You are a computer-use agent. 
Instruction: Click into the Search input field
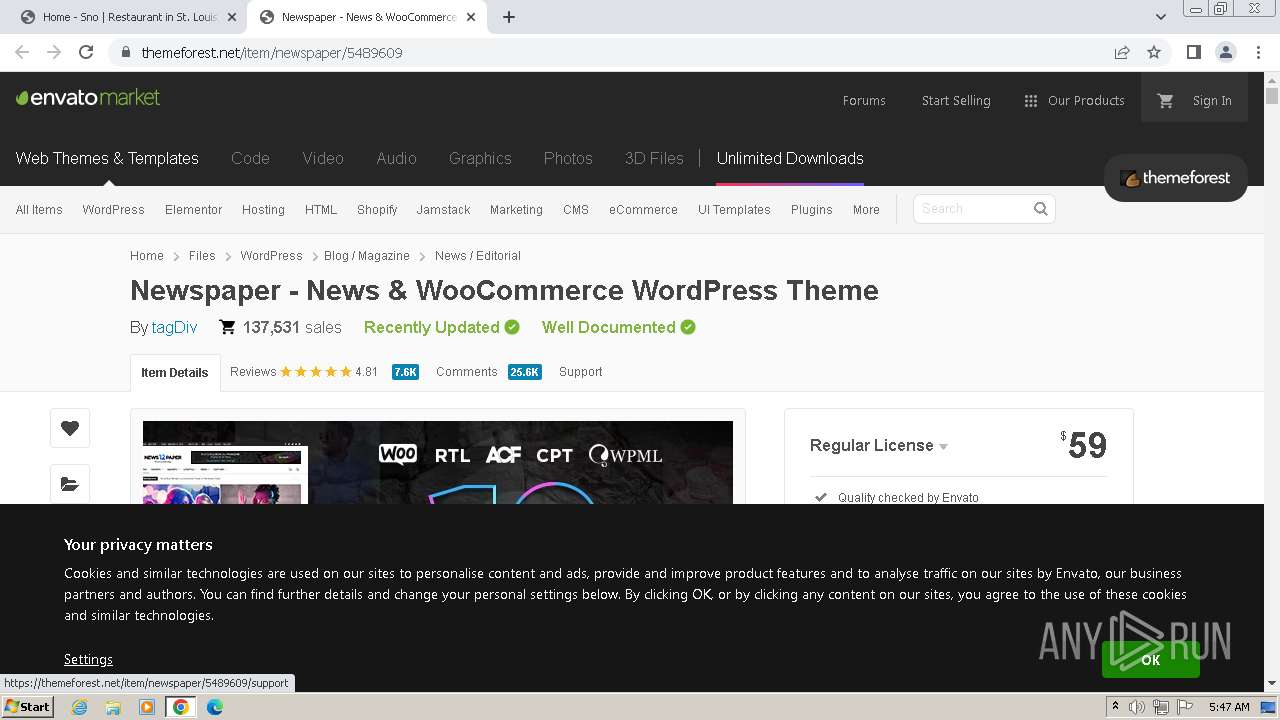click(973, 209)
